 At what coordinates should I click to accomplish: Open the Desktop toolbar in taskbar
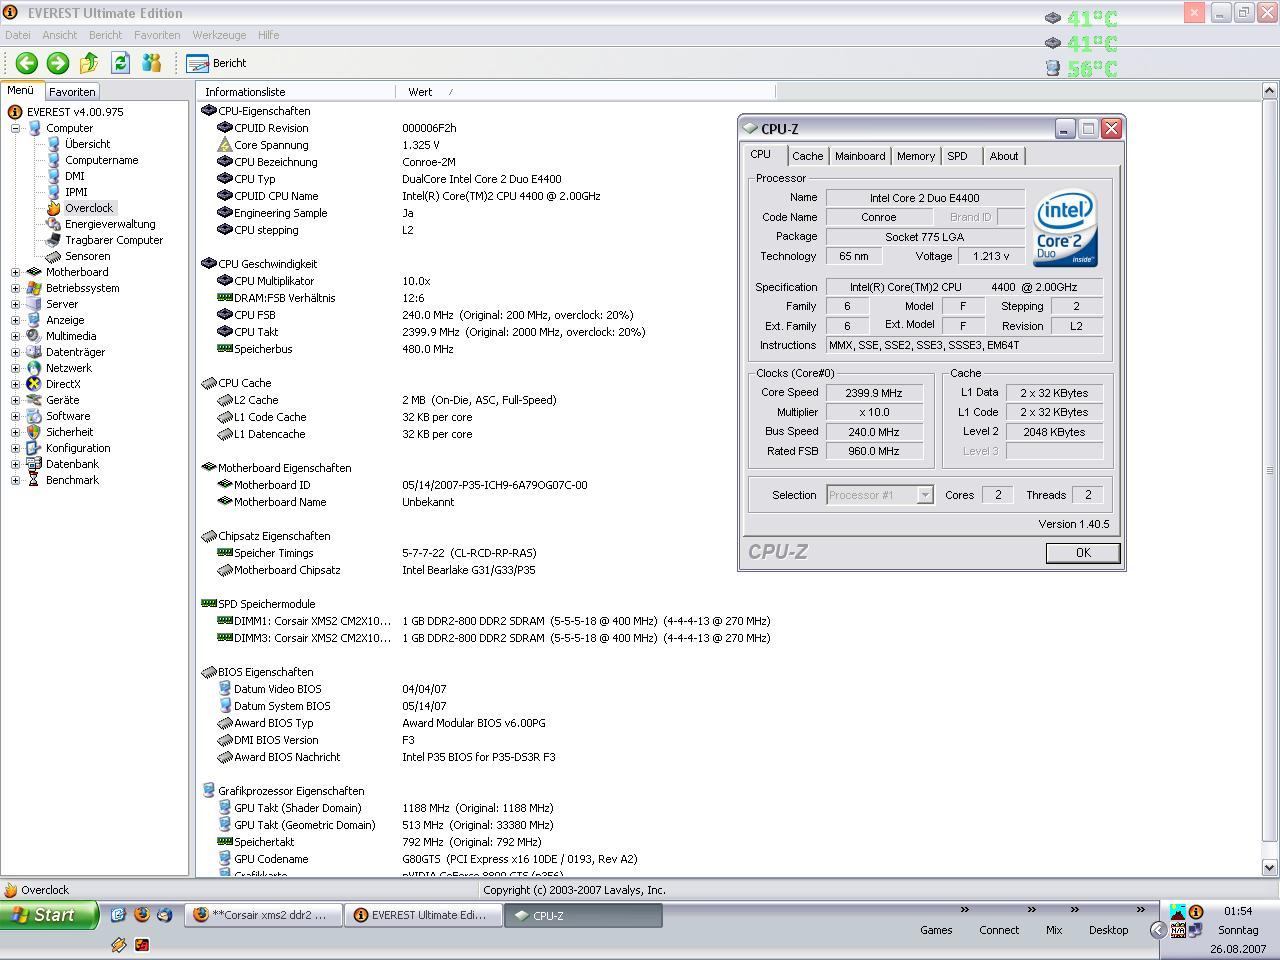click(x=1108, y=930)
